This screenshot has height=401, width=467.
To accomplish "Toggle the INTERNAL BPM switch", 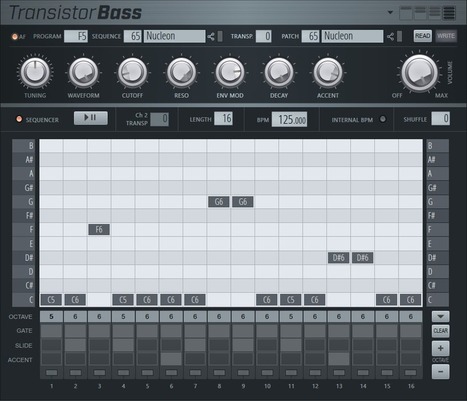I will click(383, 119).
